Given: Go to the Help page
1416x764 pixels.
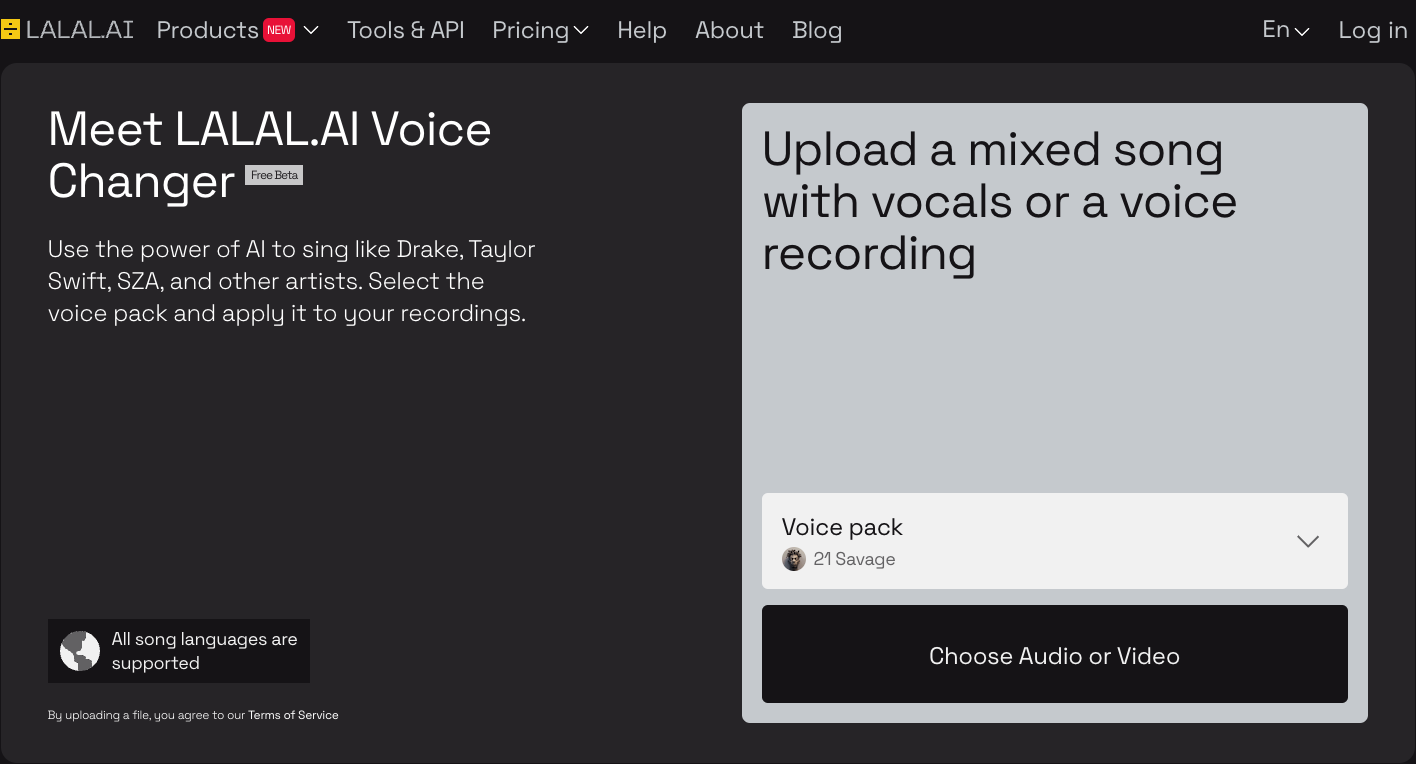Looking at the screenshot, I should tap(642, 30).
